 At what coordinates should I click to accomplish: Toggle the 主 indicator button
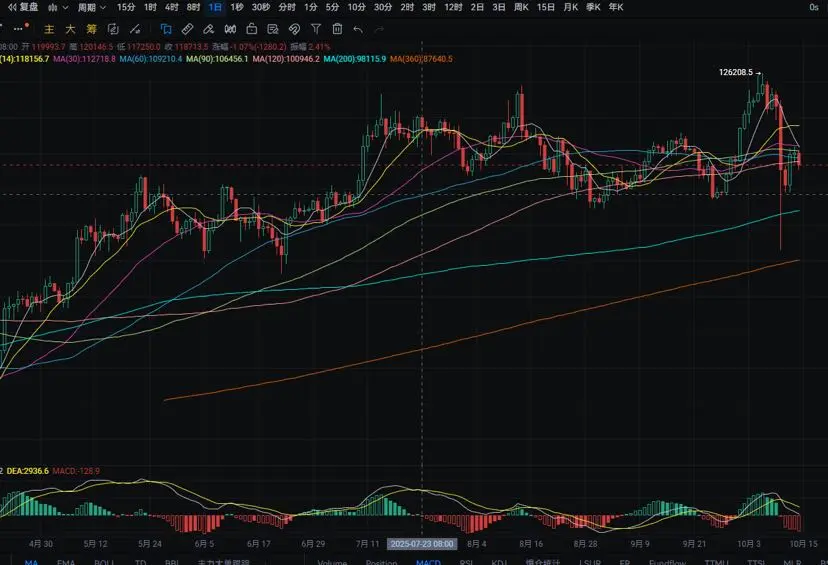49,29
